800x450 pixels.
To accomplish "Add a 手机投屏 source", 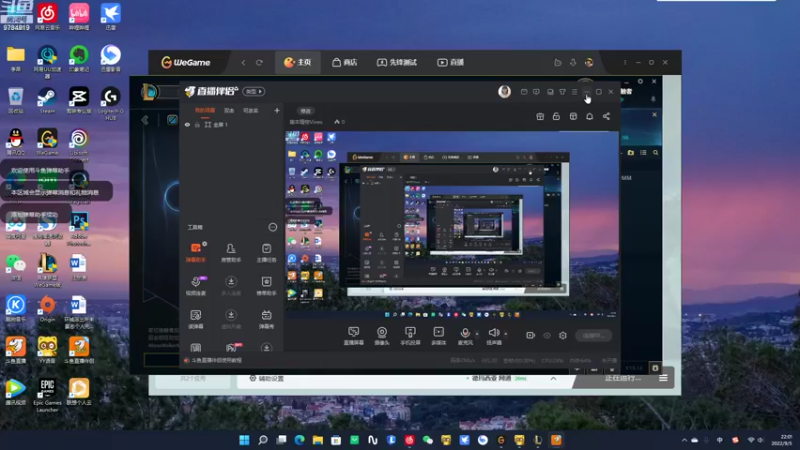I will [410, 336].
